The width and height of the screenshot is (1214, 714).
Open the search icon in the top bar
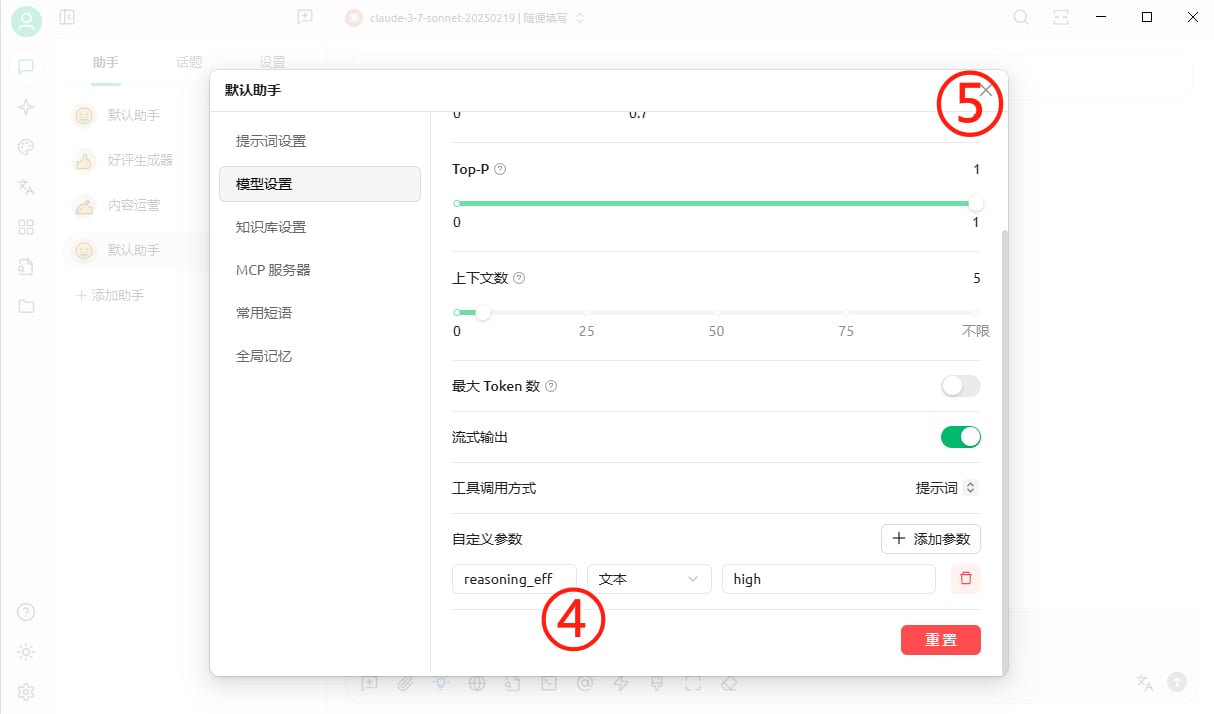1021,17
